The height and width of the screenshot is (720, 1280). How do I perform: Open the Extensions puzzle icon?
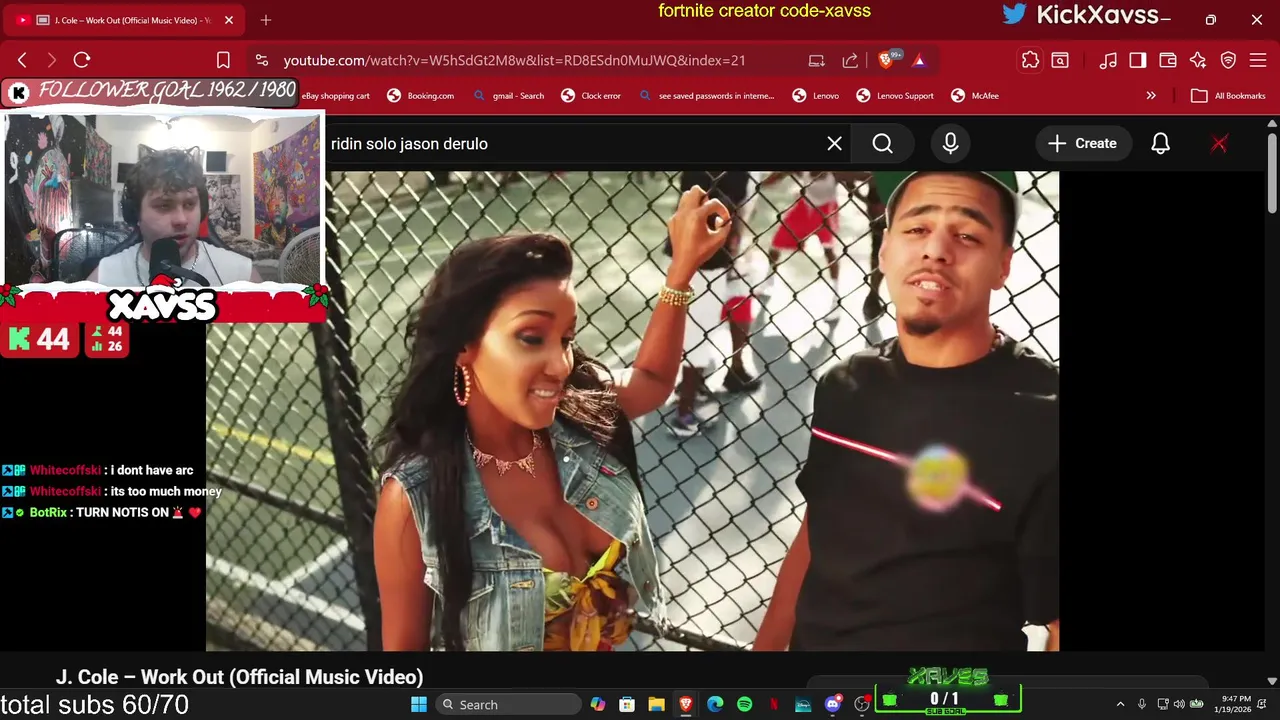(1030, 60)
